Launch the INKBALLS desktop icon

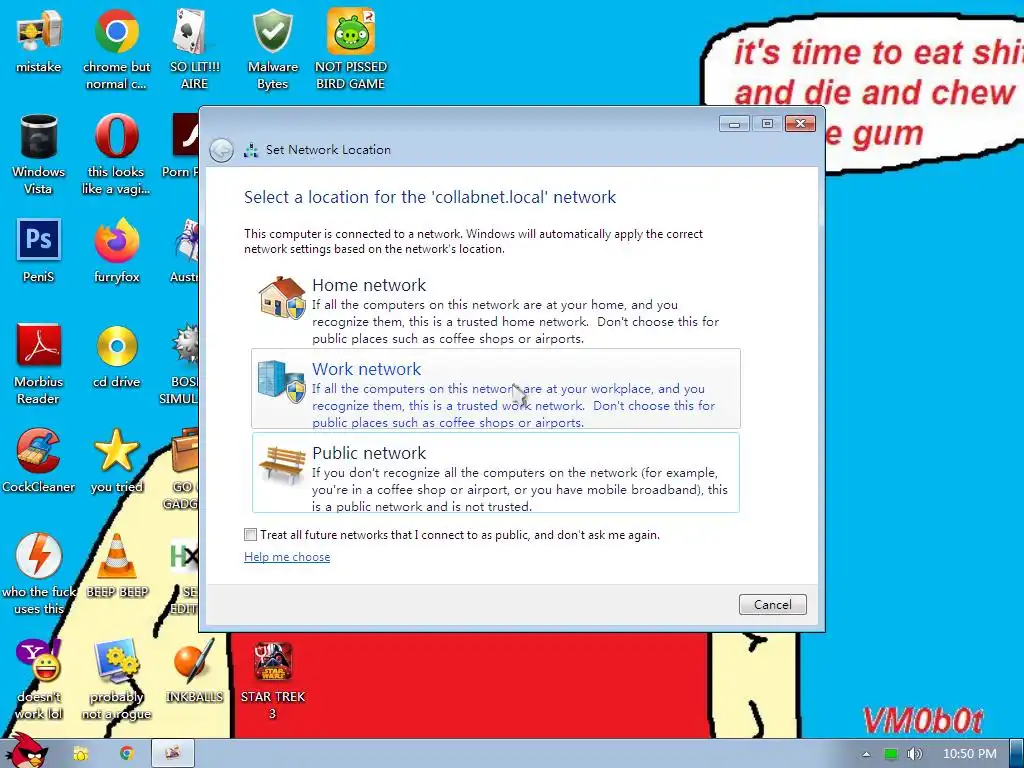tap(194, 671)
